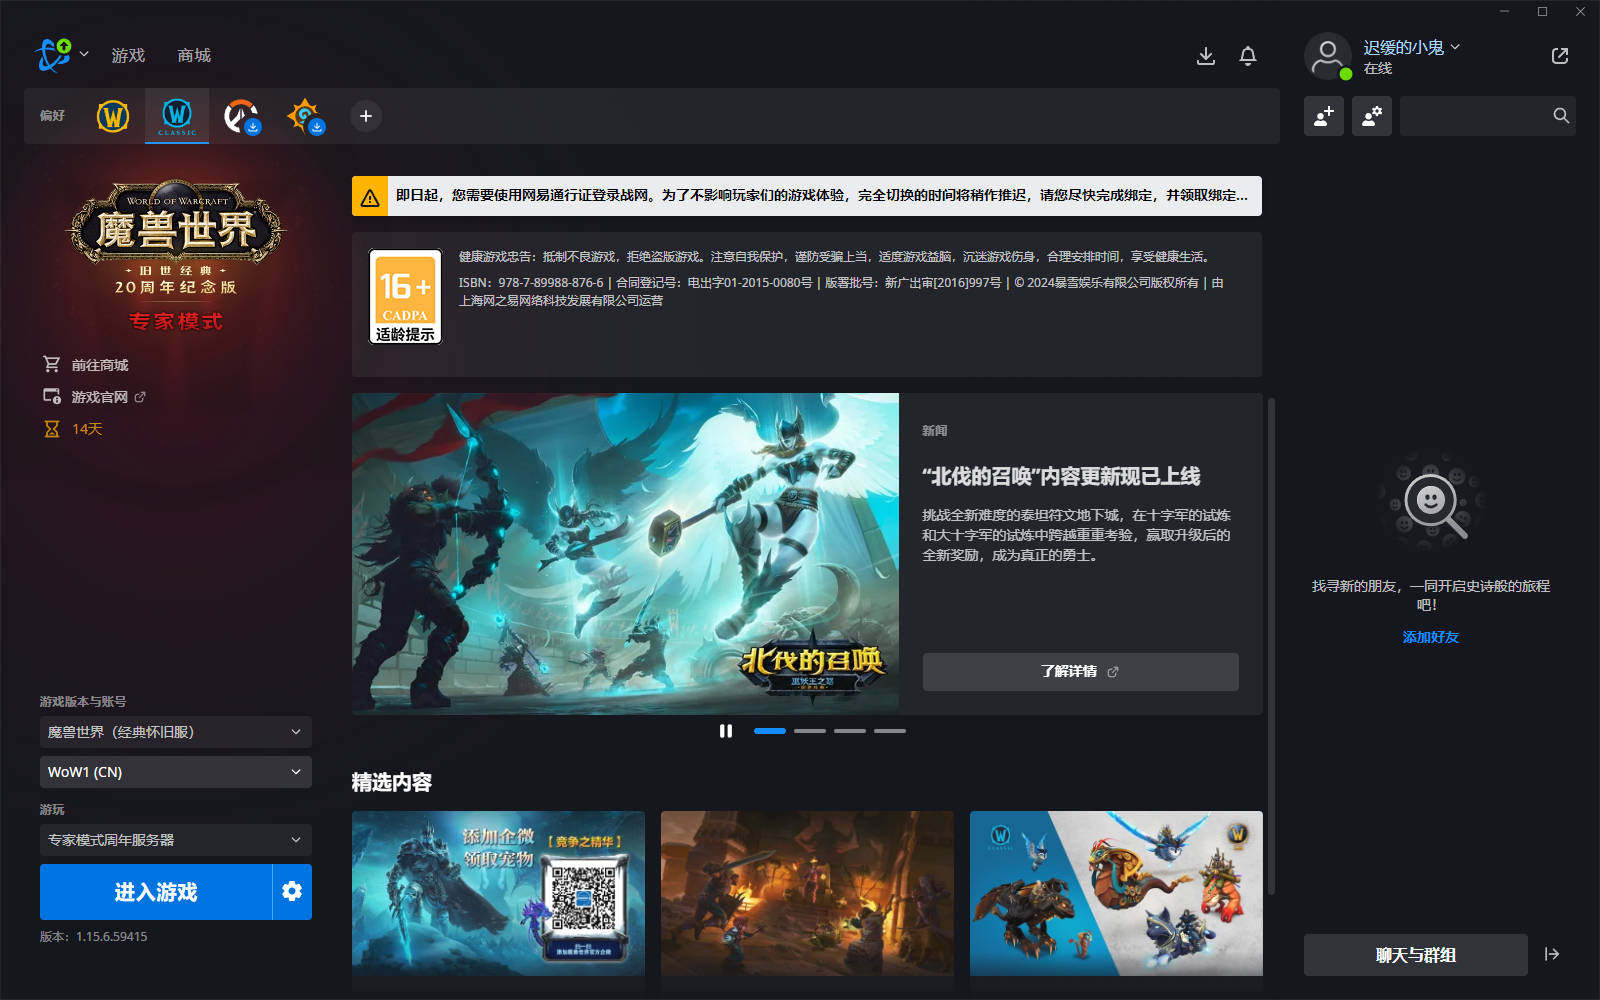Select the WoW Classic tab icon

176,116
